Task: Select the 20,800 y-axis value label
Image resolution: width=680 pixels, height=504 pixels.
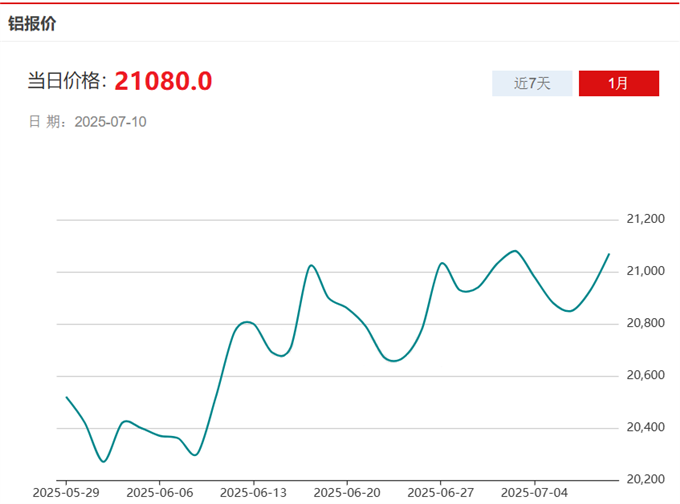Action: (x=645, y=323)
